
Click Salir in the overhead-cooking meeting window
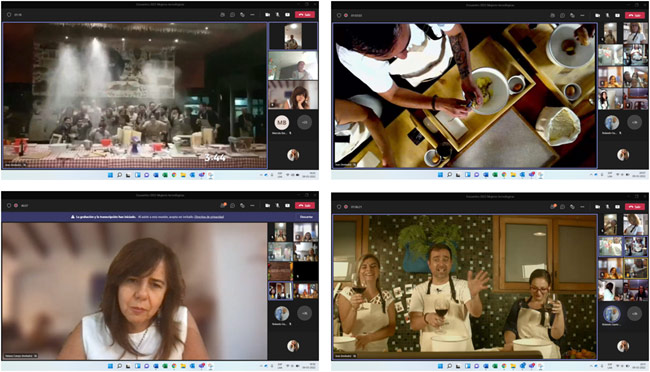pyautogui.click(x=635, y=15)
